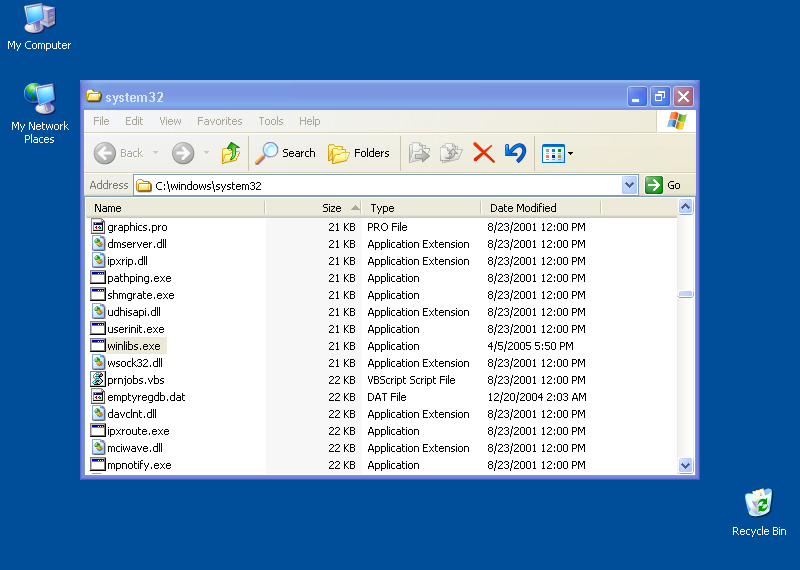The width and height of the screenshot is (800, 570).
Task: Click the Search magnifier toolbar button
Action: click(x=285, y=153)
